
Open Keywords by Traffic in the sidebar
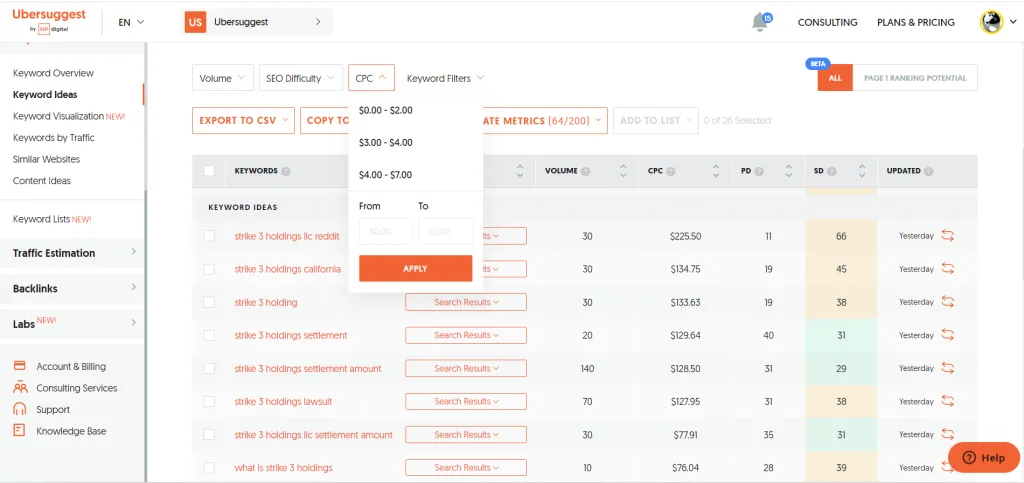(x=54, y=137)
